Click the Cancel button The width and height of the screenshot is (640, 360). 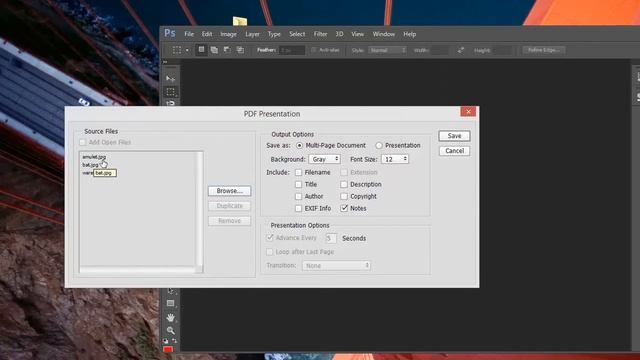coord(454,151)
